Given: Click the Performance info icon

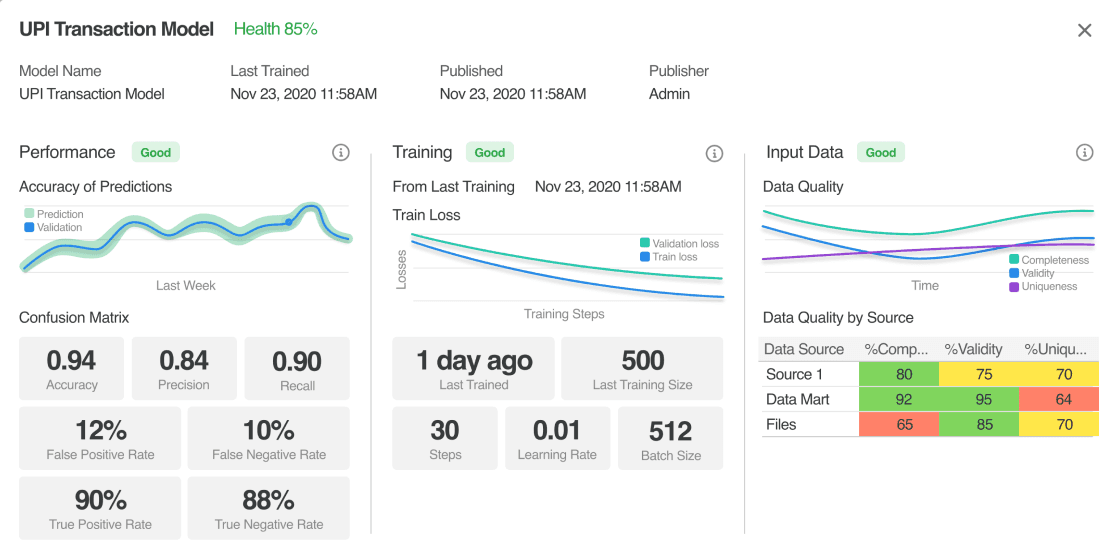Looking at the screenshot, I should pos(341,153).
